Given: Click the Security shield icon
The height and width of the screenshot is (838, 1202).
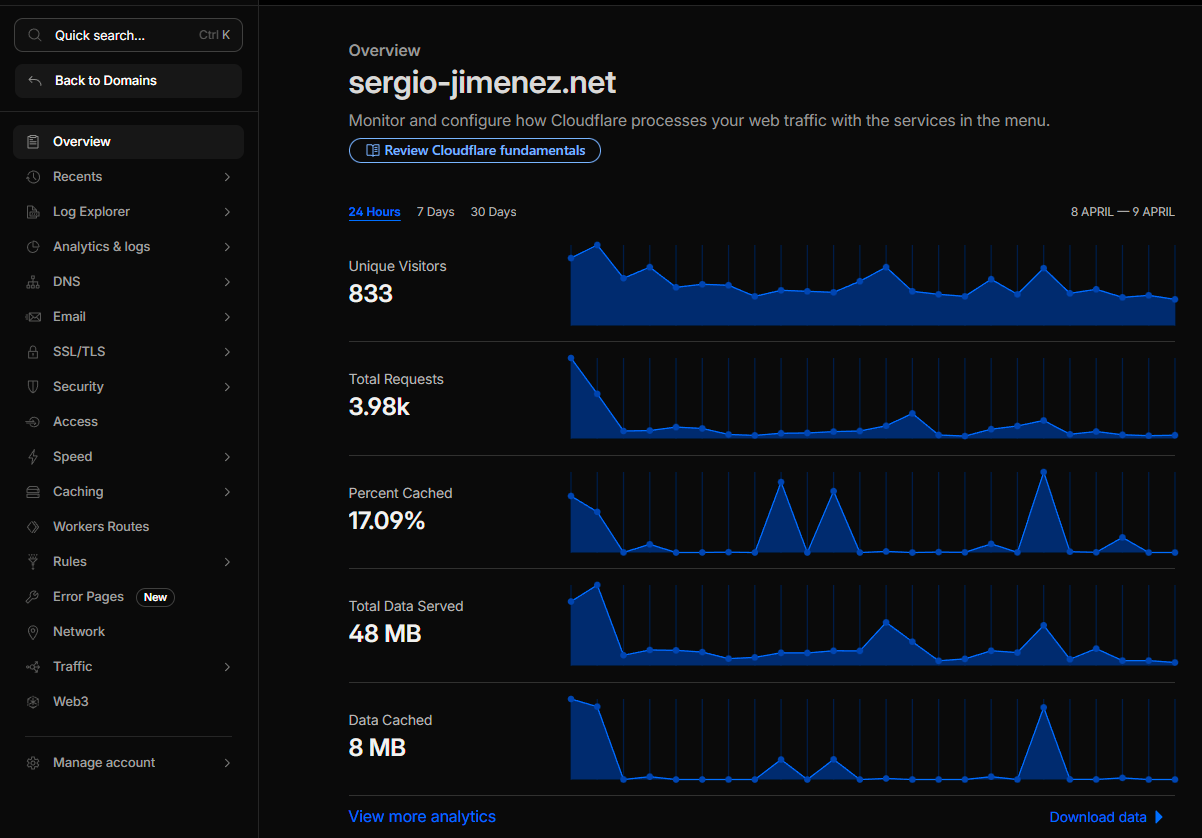Looking at the screenshot, I should tap(33, 387).
